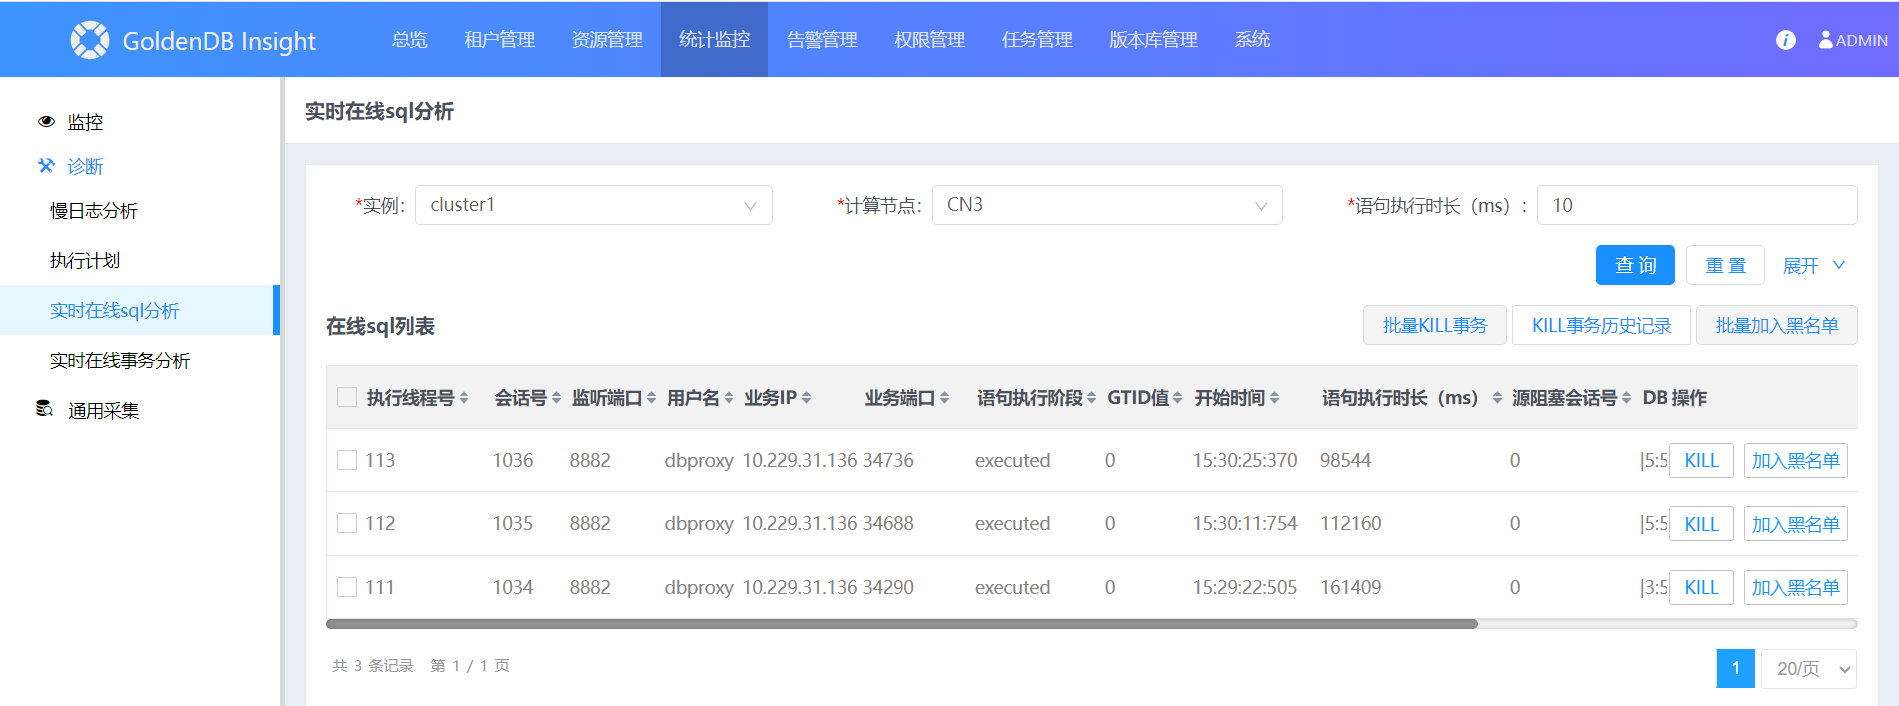Open the 租户管理 top menu
The image size is (1899, 706).
(x=500, y=40)
